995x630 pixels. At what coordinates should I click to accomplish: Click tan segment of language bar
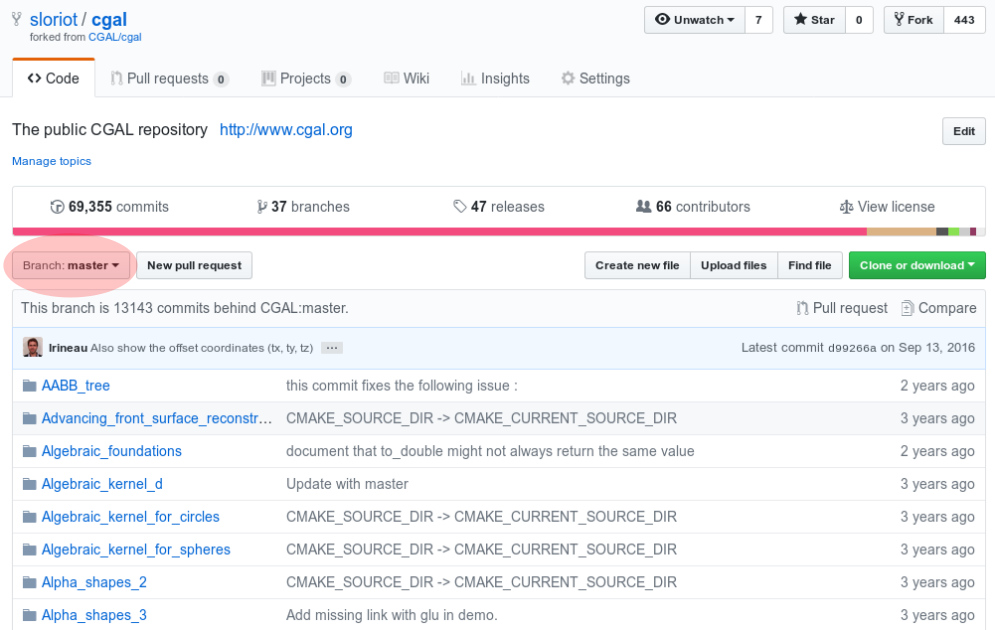(901, 232)
